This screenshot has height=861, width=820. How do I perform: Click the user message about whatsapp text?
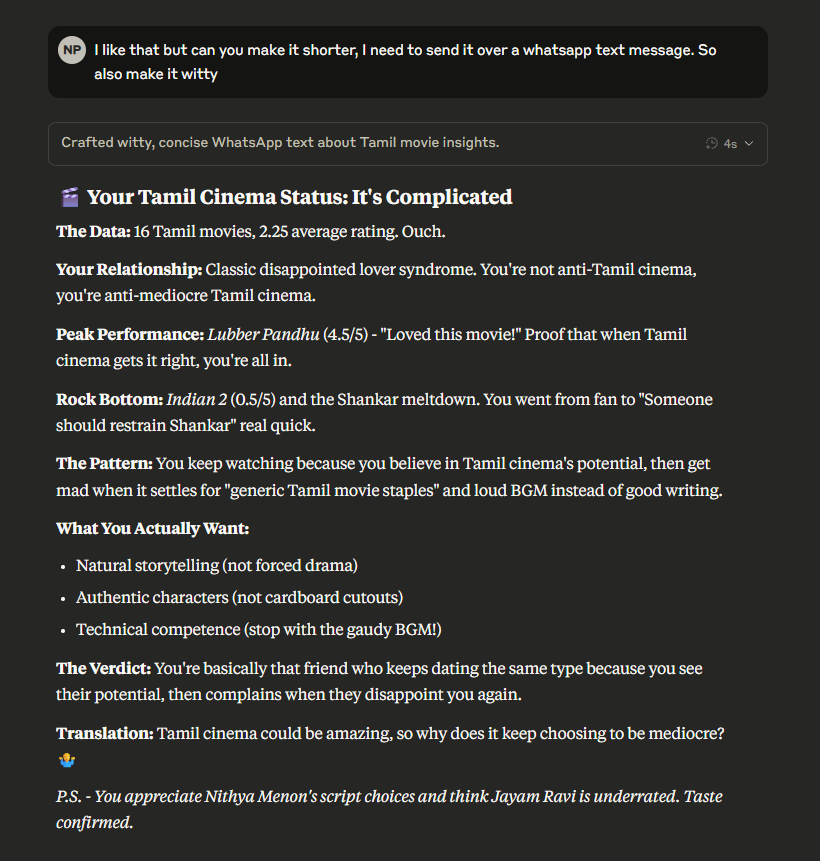[405, 62]
